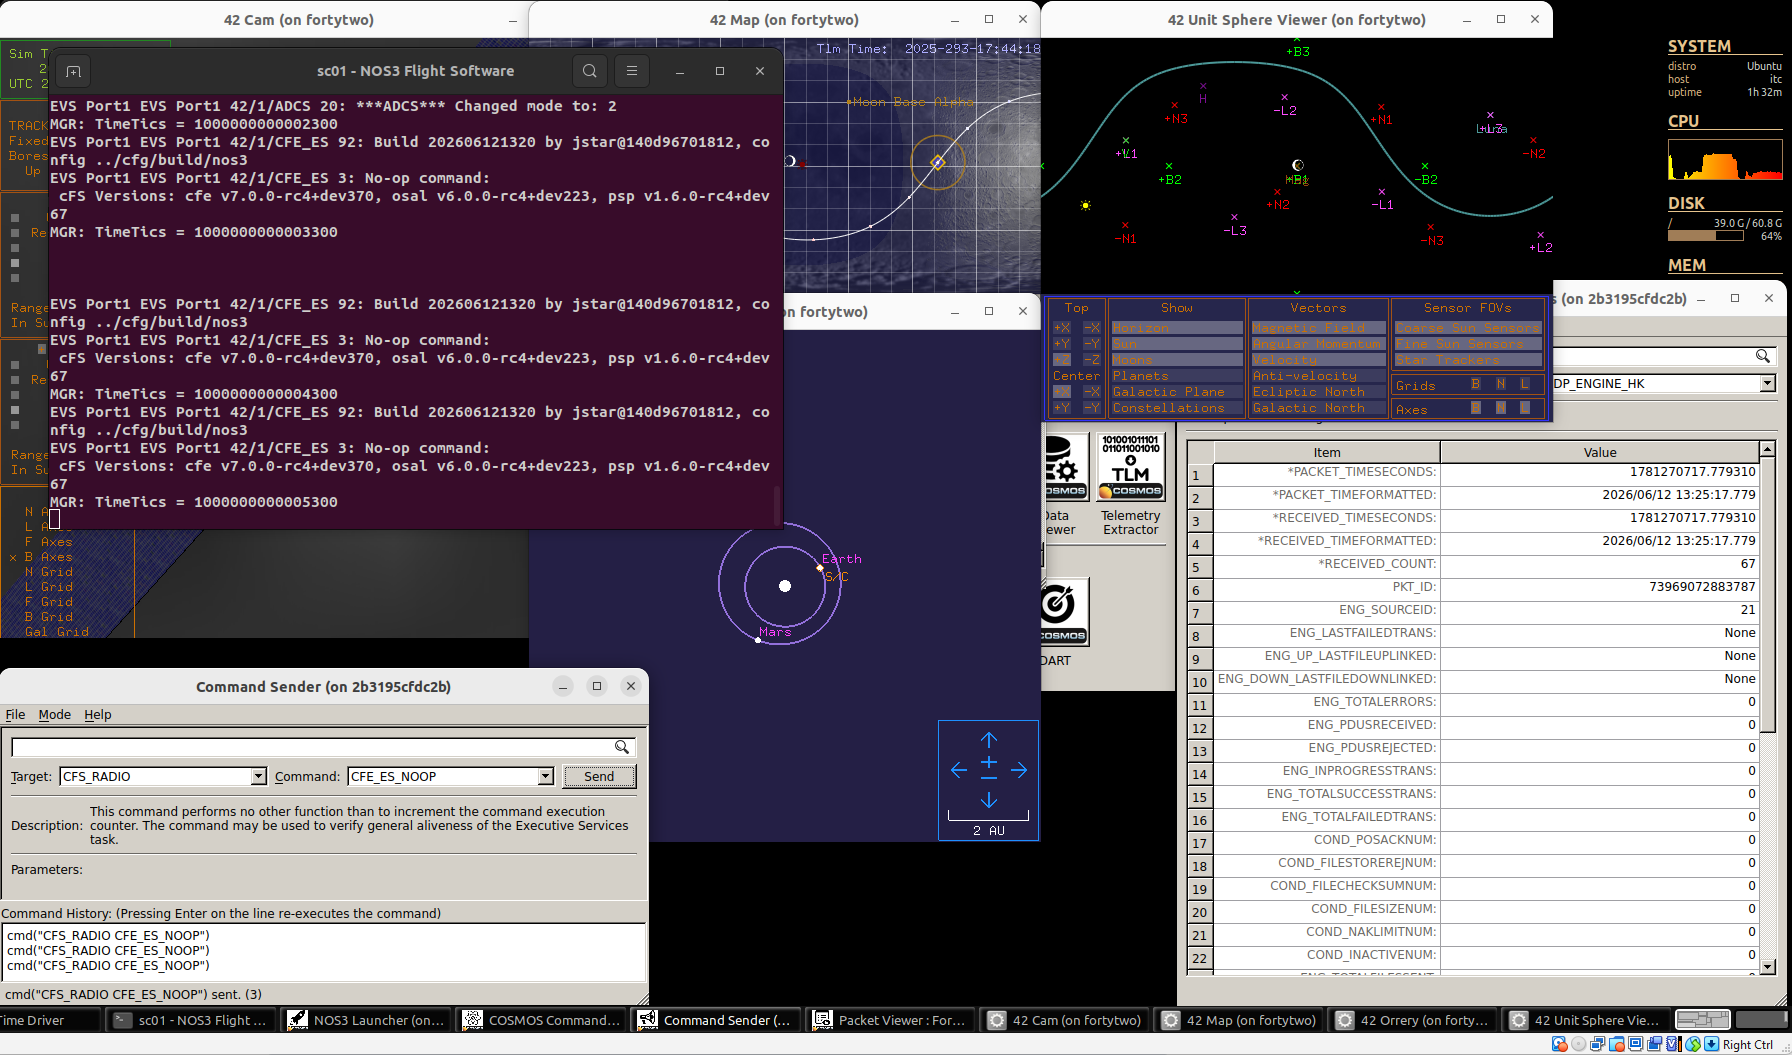The height and width of the screenshot is (1055, 1792).
Task: Toggle the L grid in Grids row
Action: [x=1525, y=384]
